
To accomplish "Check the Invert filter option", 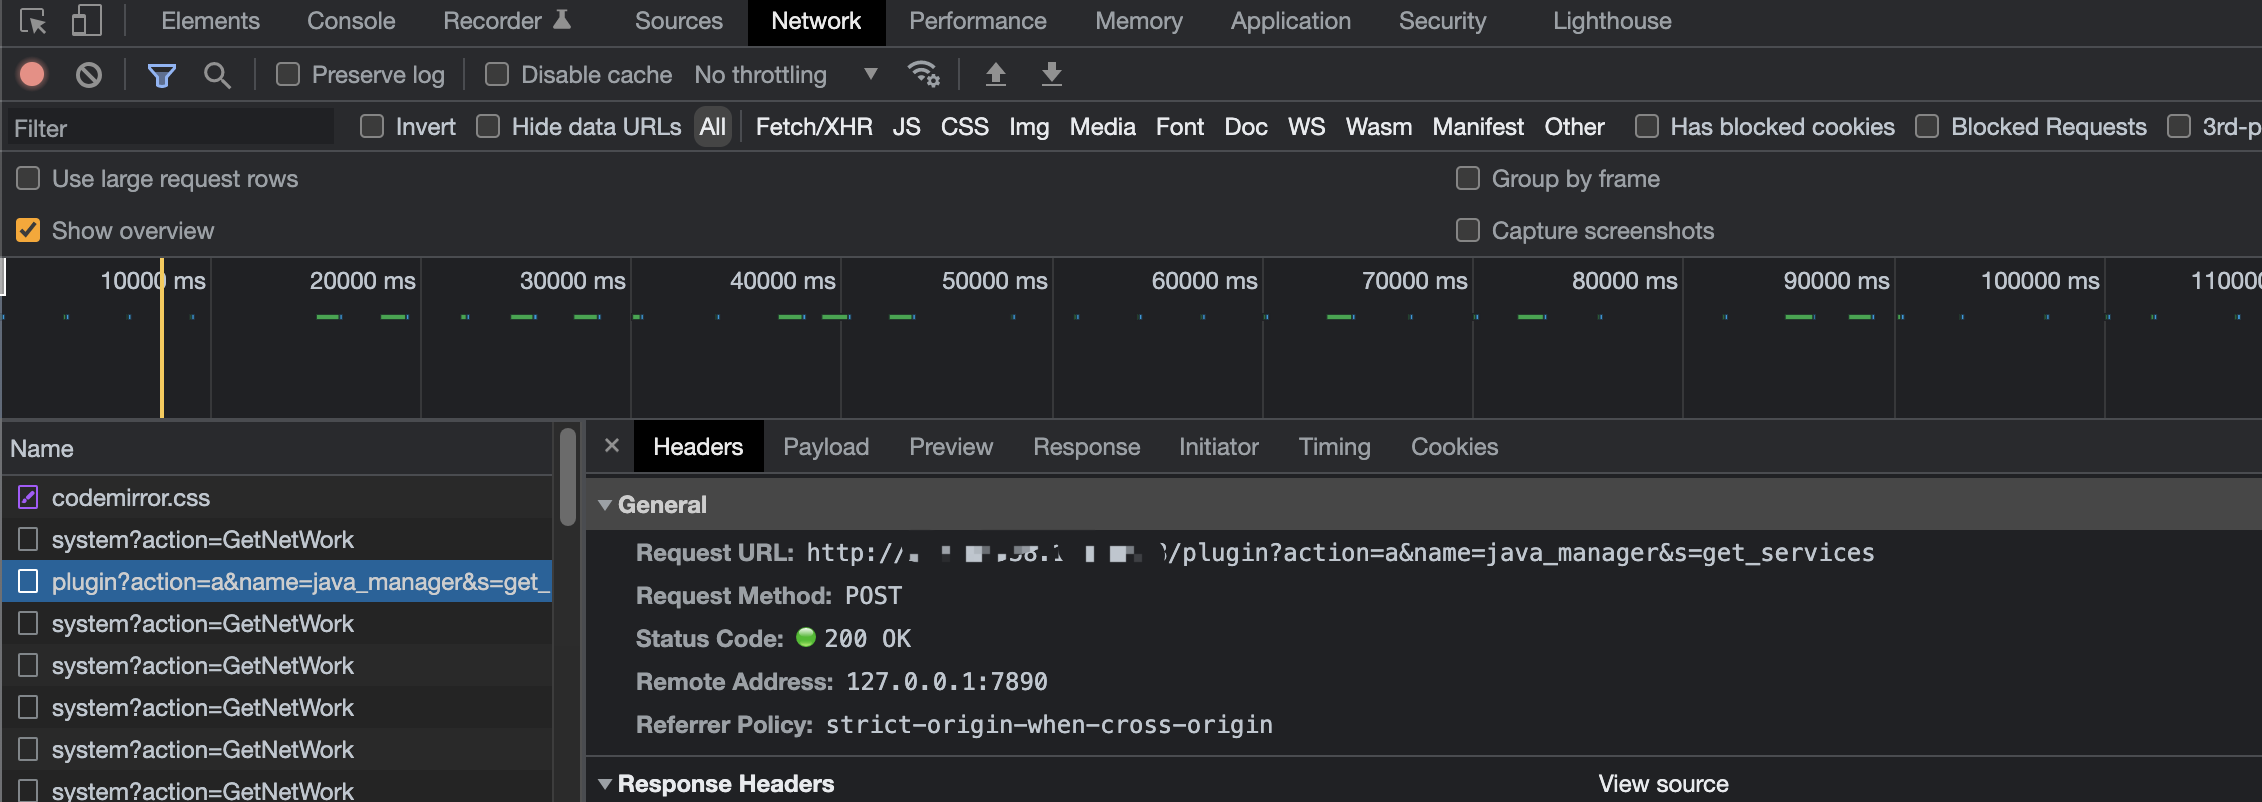I will pyautogui.click(x=372, y=126).
